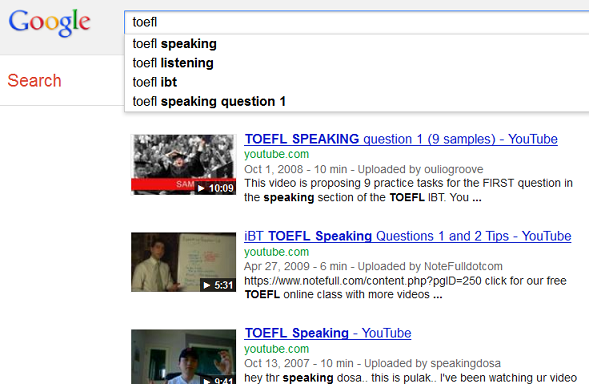The image size is (589, 384).
Task: Open the red Search label
Action: 34,81
